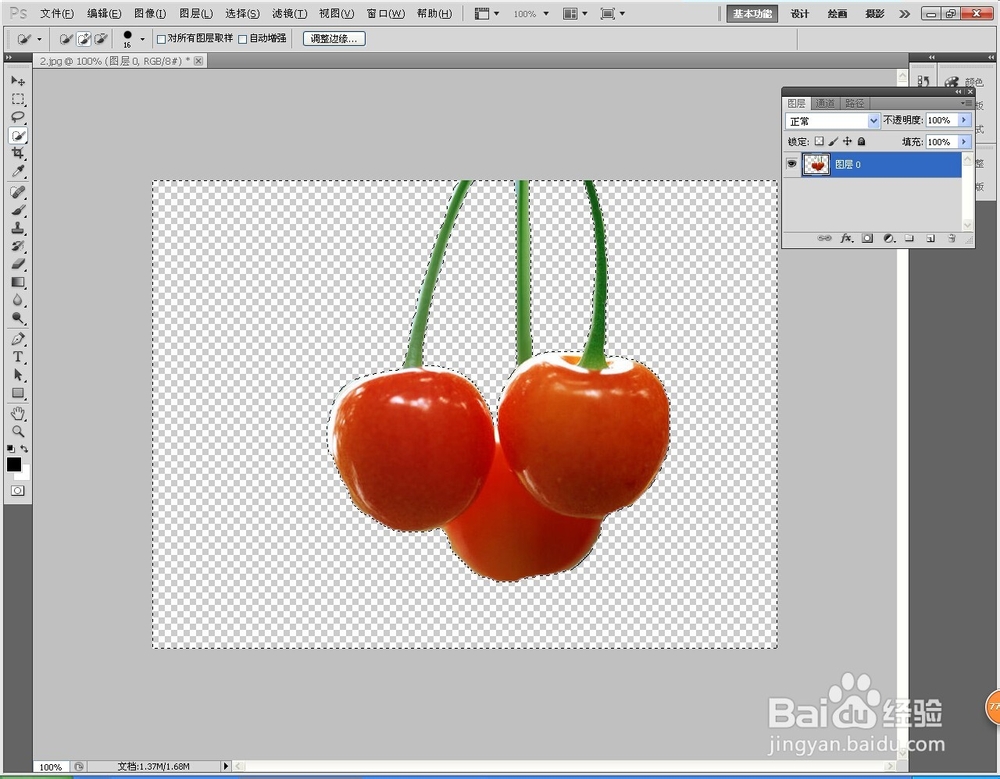
Task: Select the Quick Selection tool in toolbox
Action: [18, 135]
